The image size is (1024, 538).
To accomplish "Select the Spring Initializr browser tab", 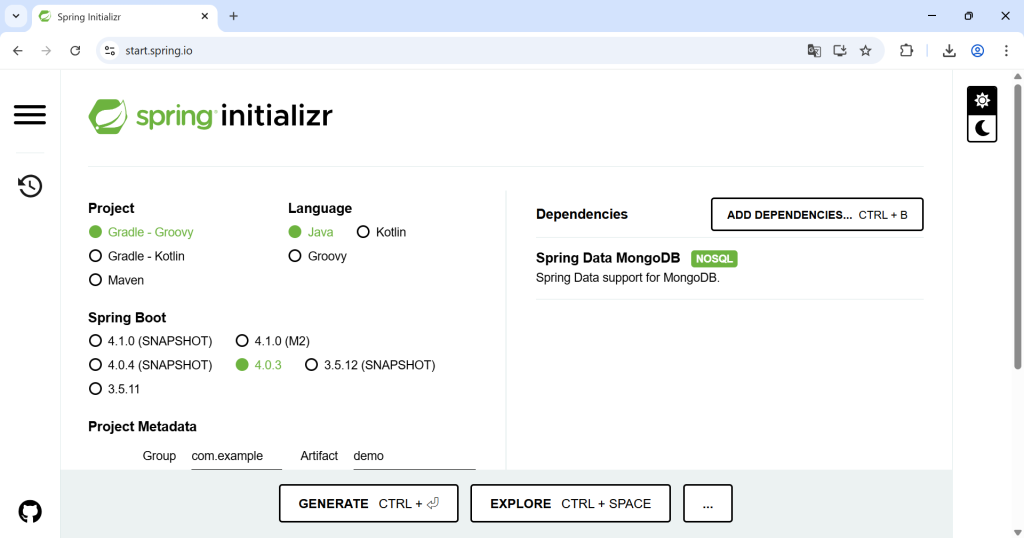I will (x=120, y=17).
